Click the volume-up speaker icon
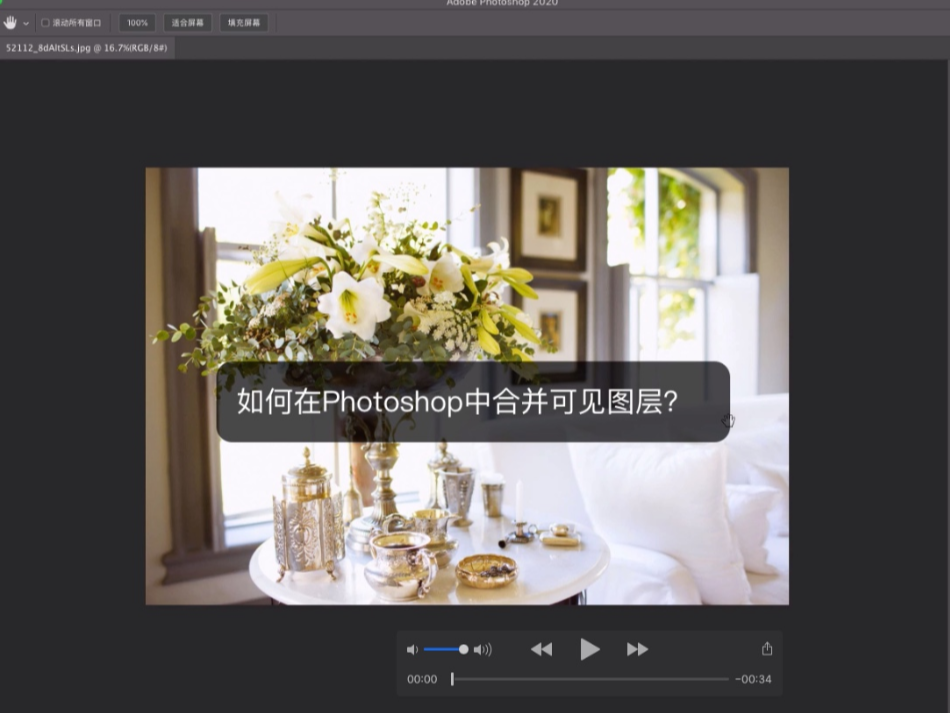Image resolution: width=950 pixels, height=713 pixels. [483, 649]
